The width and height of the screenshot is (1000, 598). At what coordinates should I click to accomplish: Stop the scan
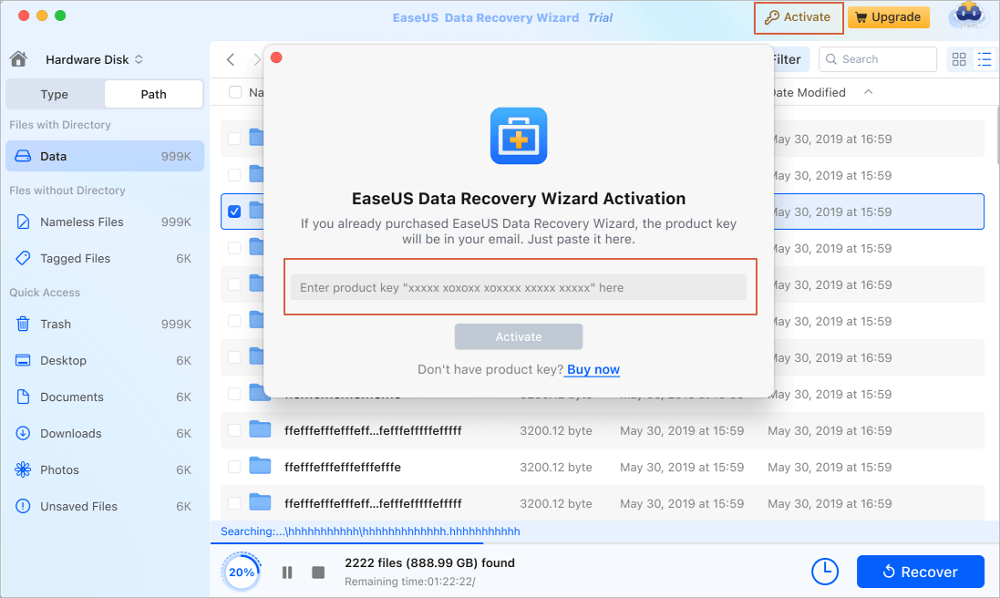318,572
